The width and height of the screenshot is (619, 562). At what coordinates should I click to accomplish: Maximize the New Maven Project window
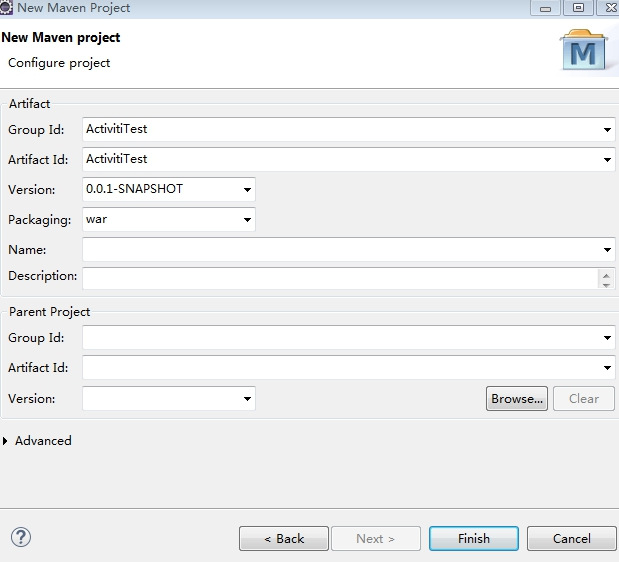pos(578,7)
